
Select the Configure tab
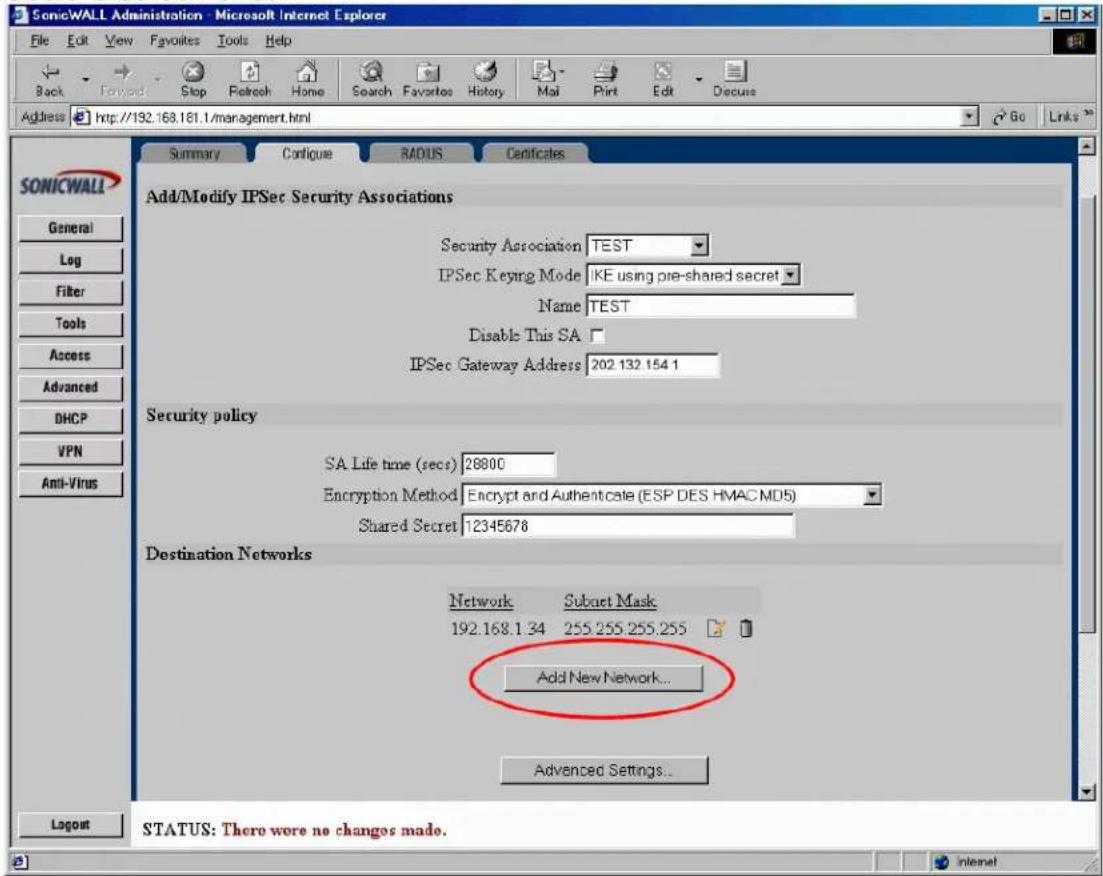pos(307,153)
